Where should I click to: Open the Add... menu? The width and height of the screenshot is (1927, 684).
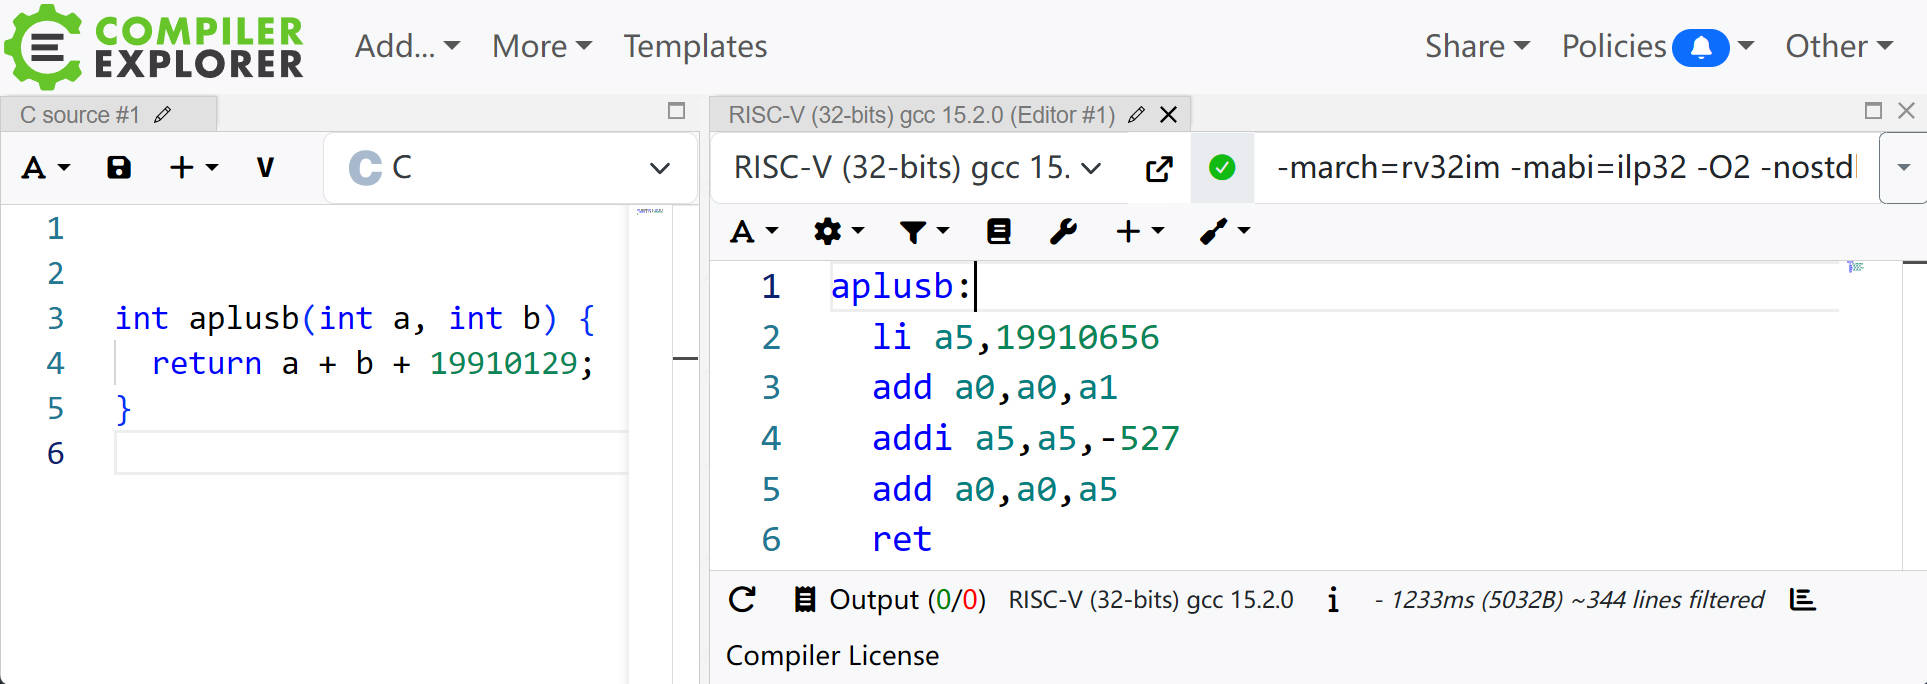407,46
